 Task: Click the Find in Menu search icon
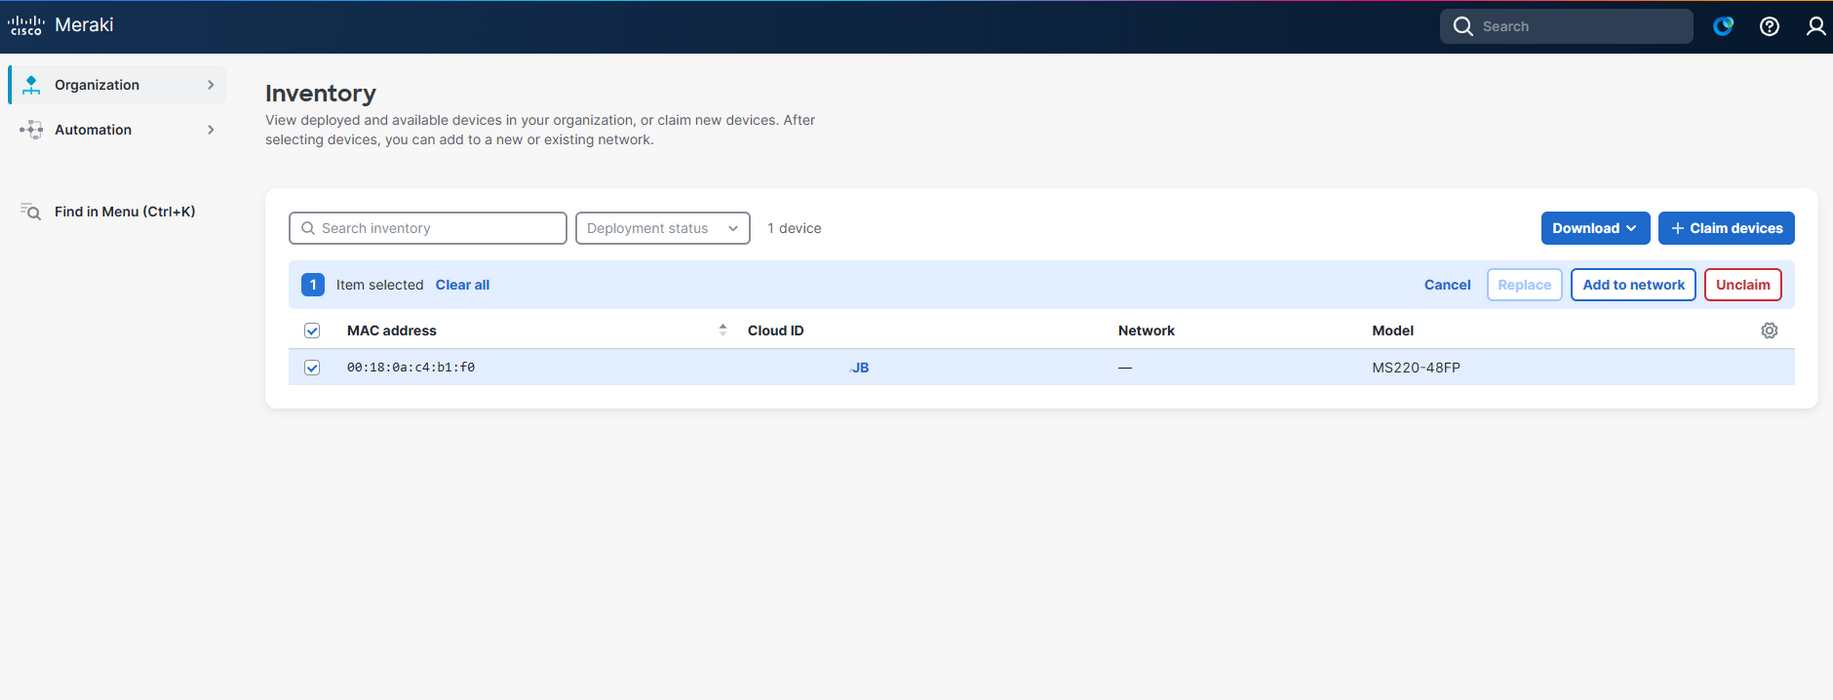[x=31, y=211]
